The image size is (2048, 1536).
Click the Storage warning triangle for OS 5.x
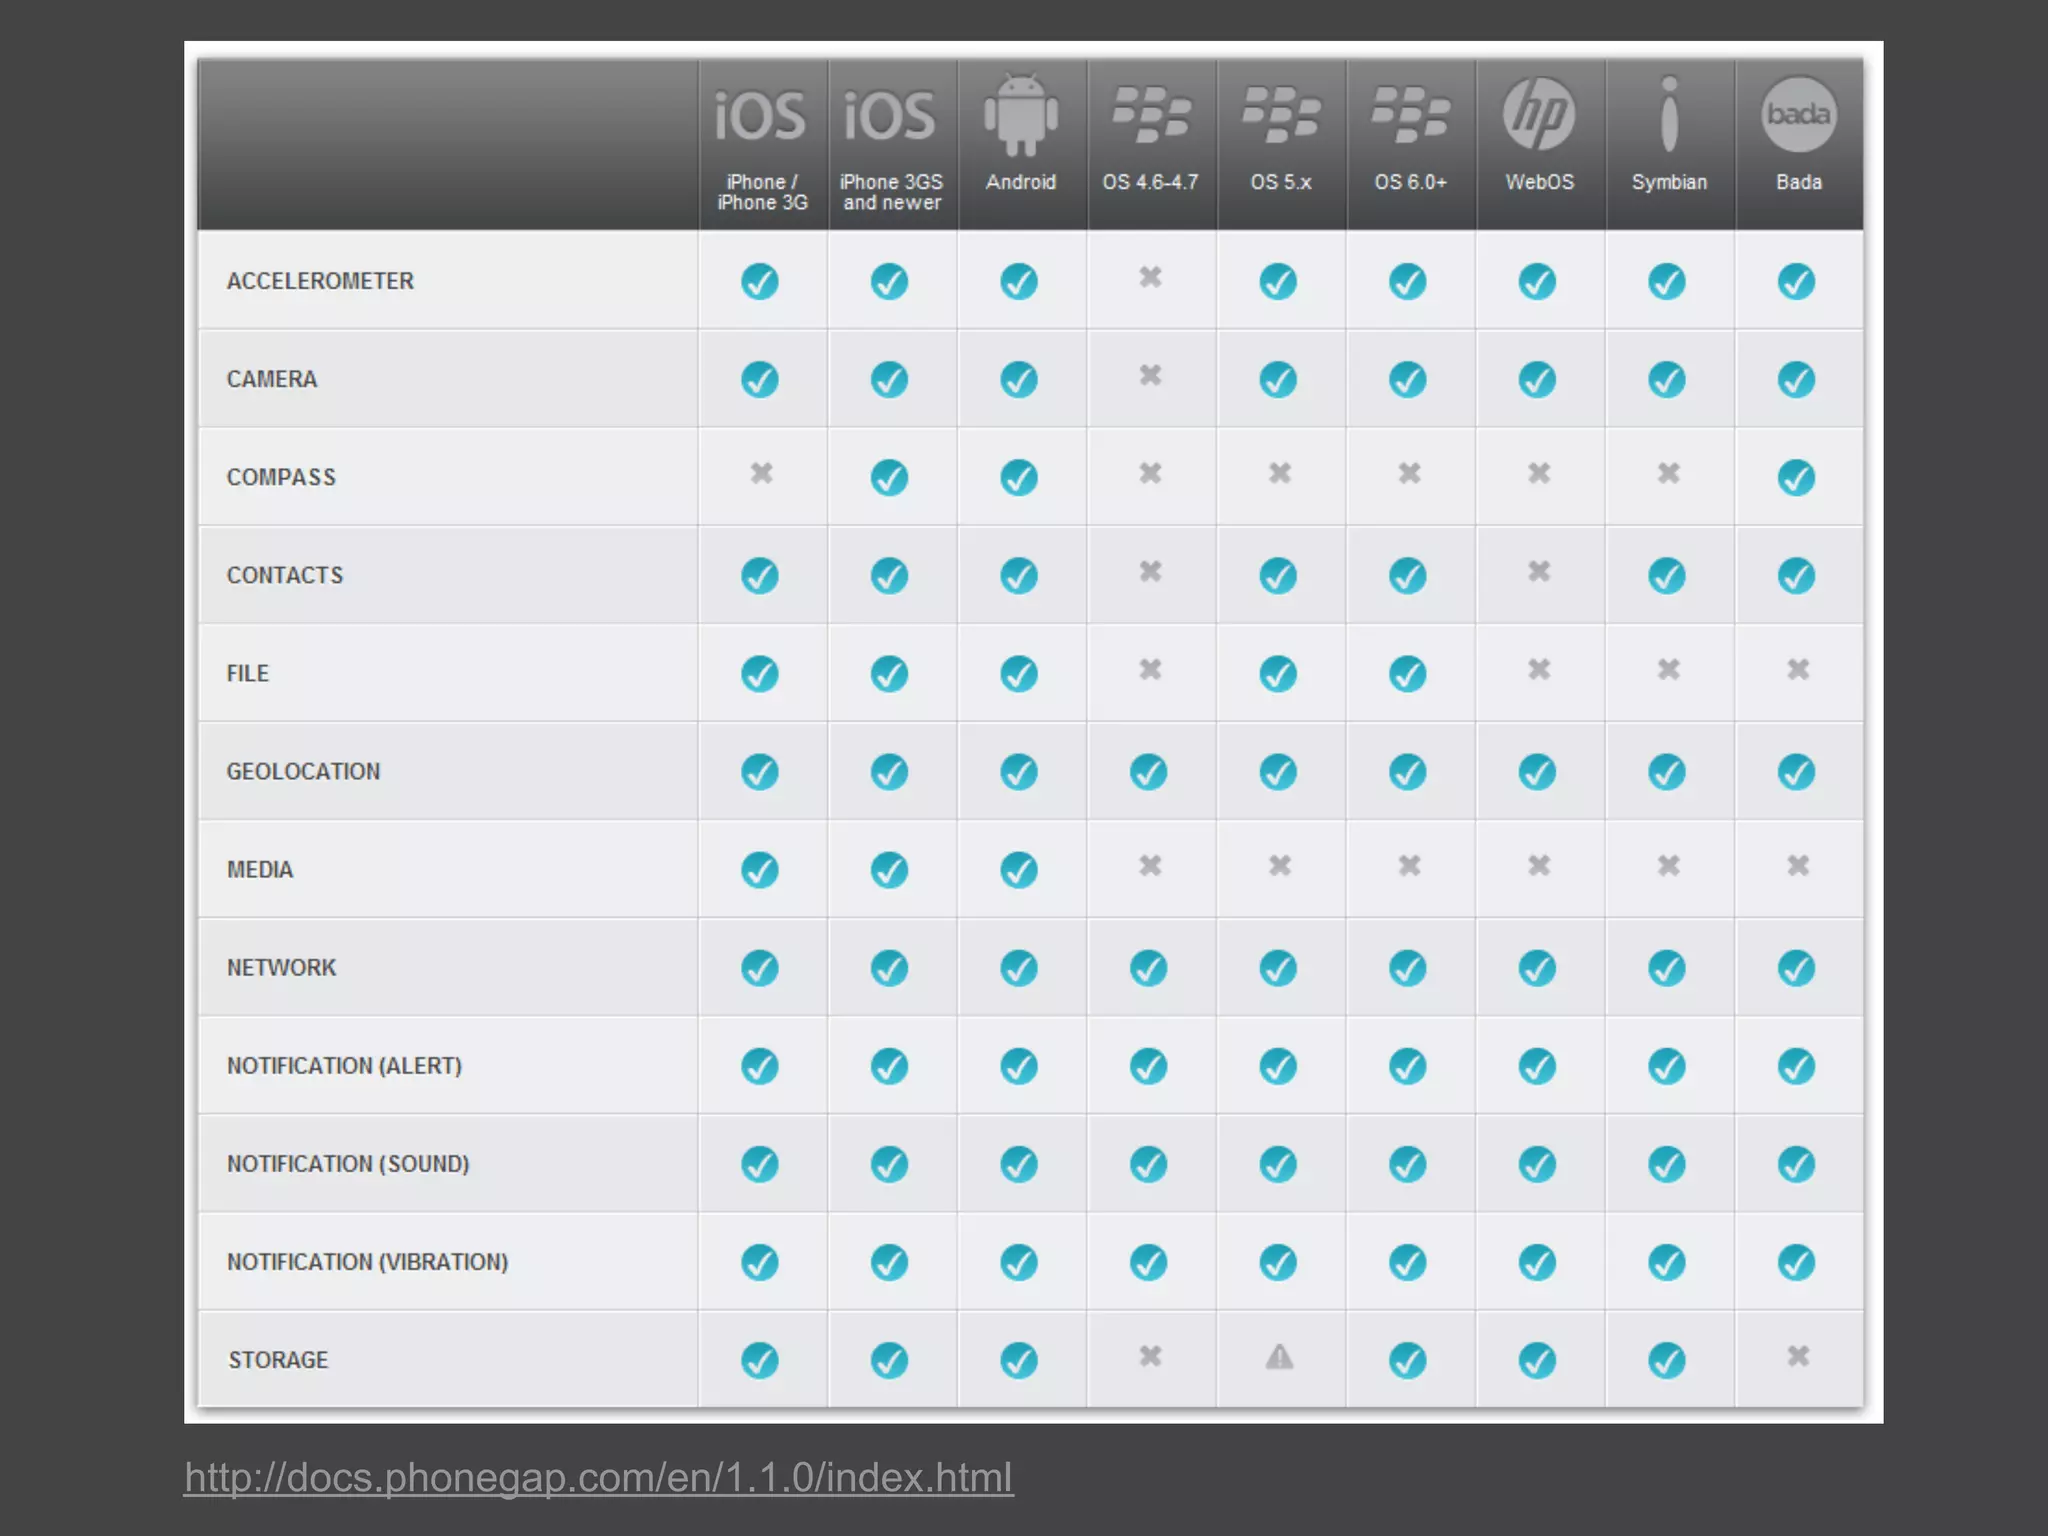pos(1279,1357)
